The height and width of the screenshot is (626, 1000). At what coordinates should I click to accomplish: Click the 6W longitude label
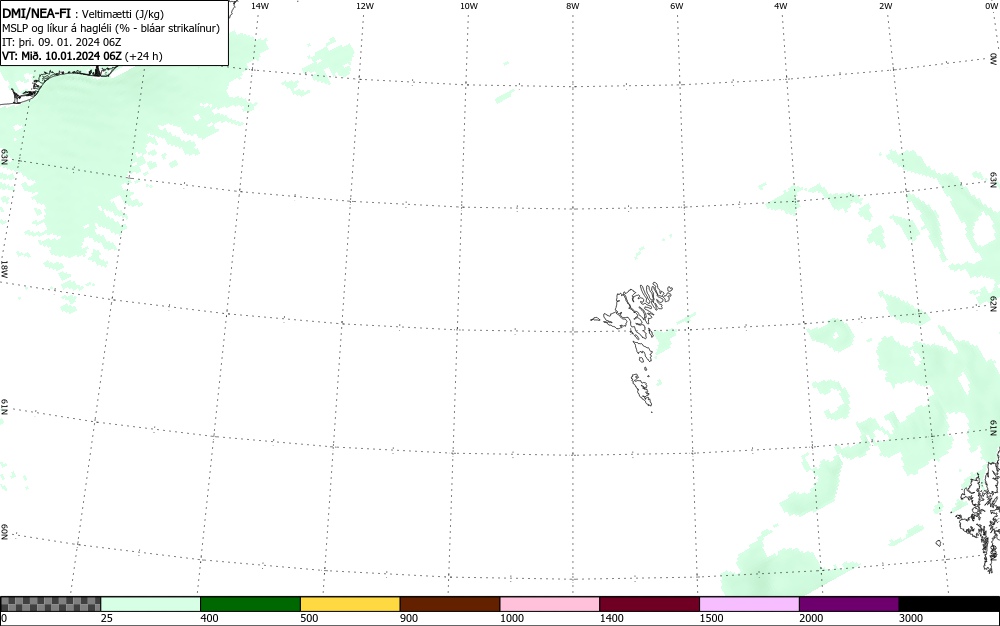tap(677, 6)
